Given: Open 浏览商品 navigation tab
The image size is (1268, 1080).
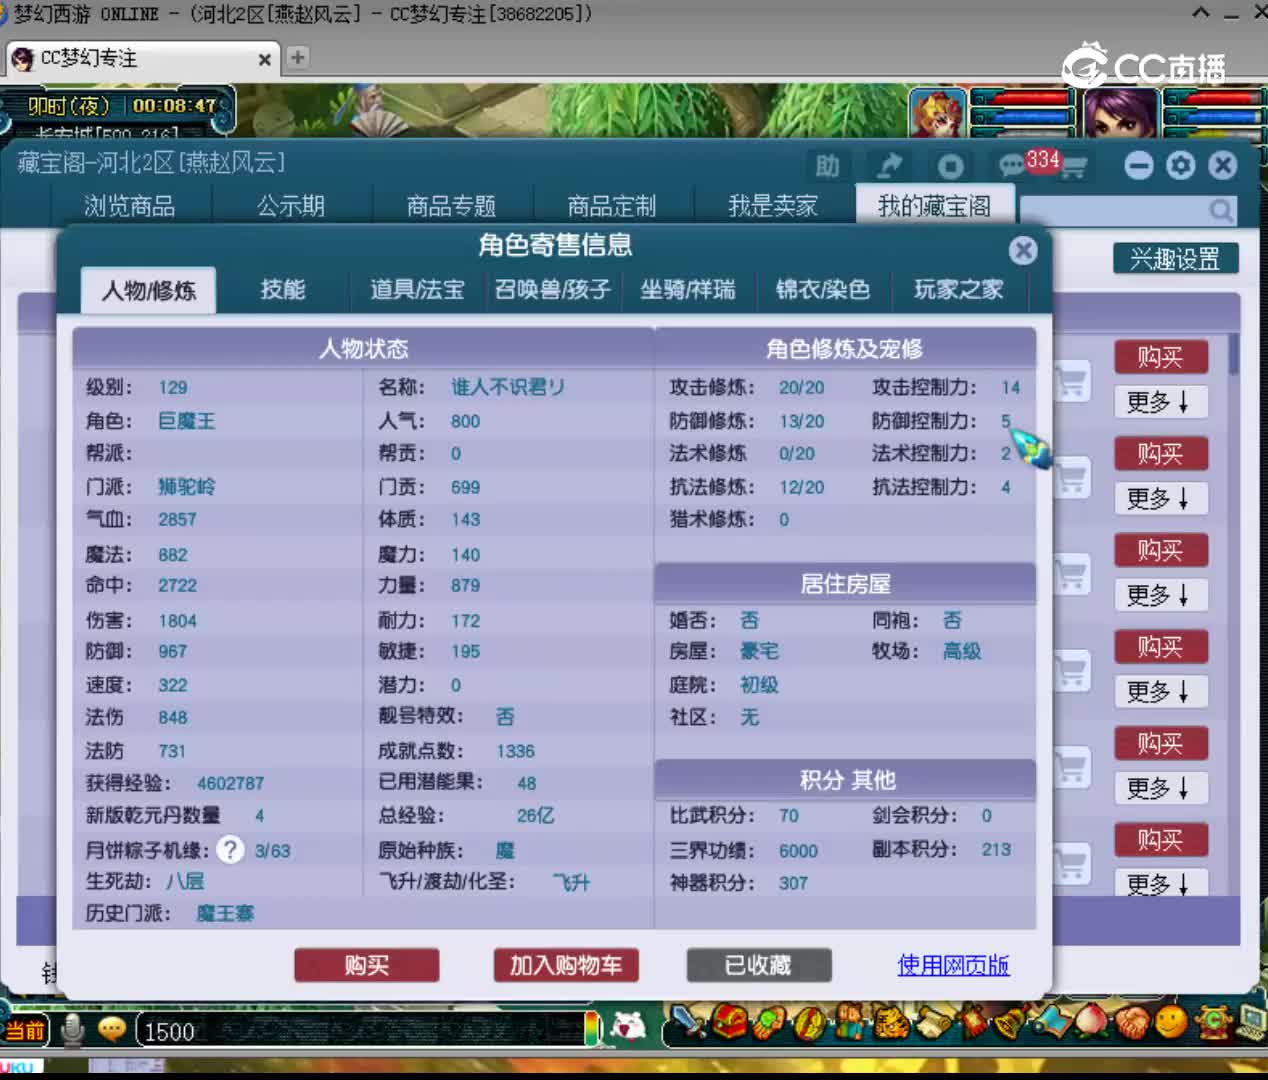Looking at the screenshot, I should (x=130, y=206).
